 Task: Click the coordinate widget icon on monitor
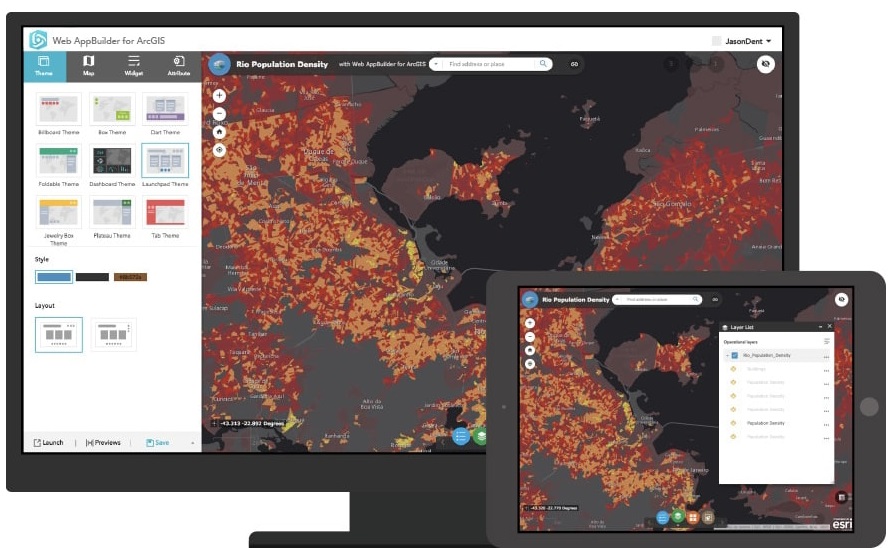point(214,423)
